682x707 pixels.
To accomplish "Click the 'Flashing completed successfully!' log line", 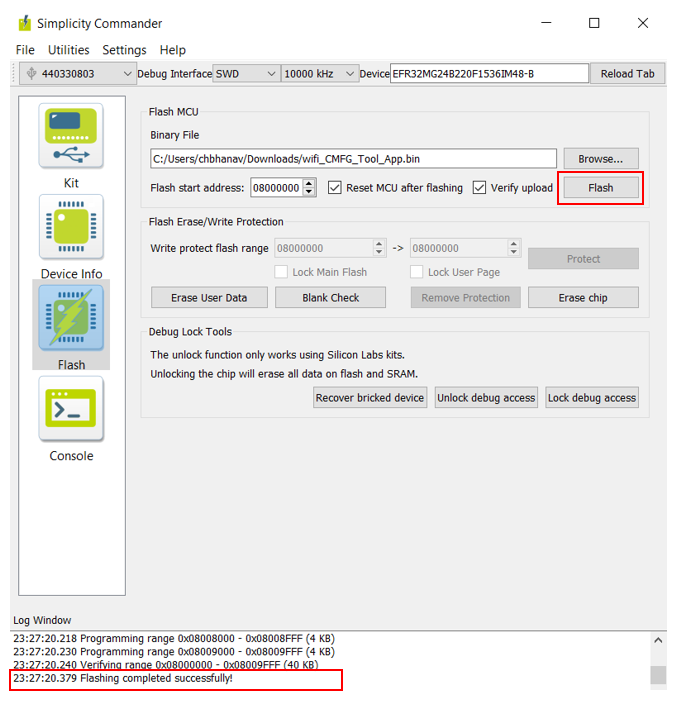I will 123,678.
